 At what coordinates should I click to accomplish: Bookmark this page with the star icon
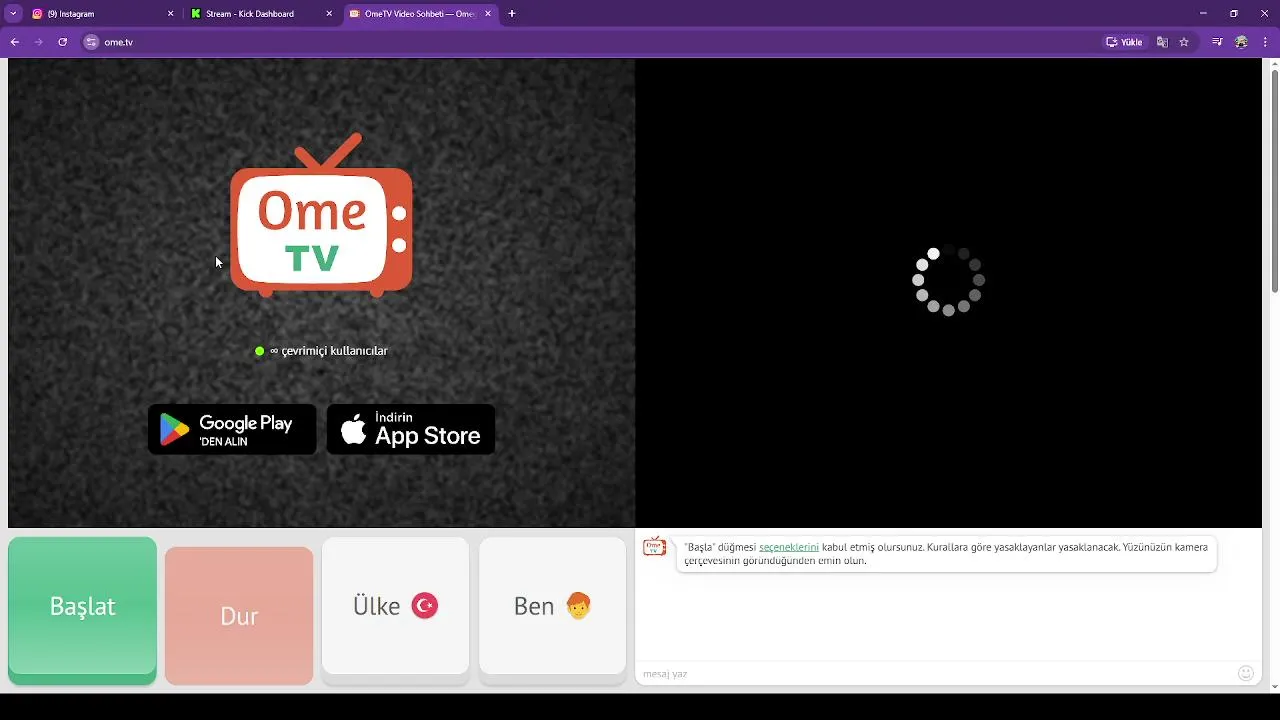pos(1184,42)
